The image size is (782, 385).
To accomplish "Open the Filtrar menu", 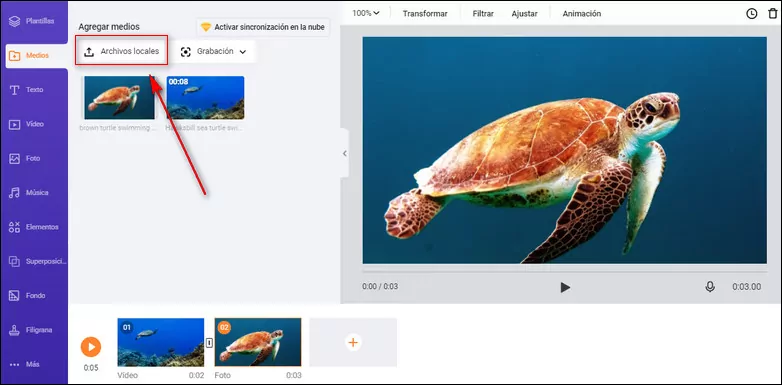I will click(483, 14).
